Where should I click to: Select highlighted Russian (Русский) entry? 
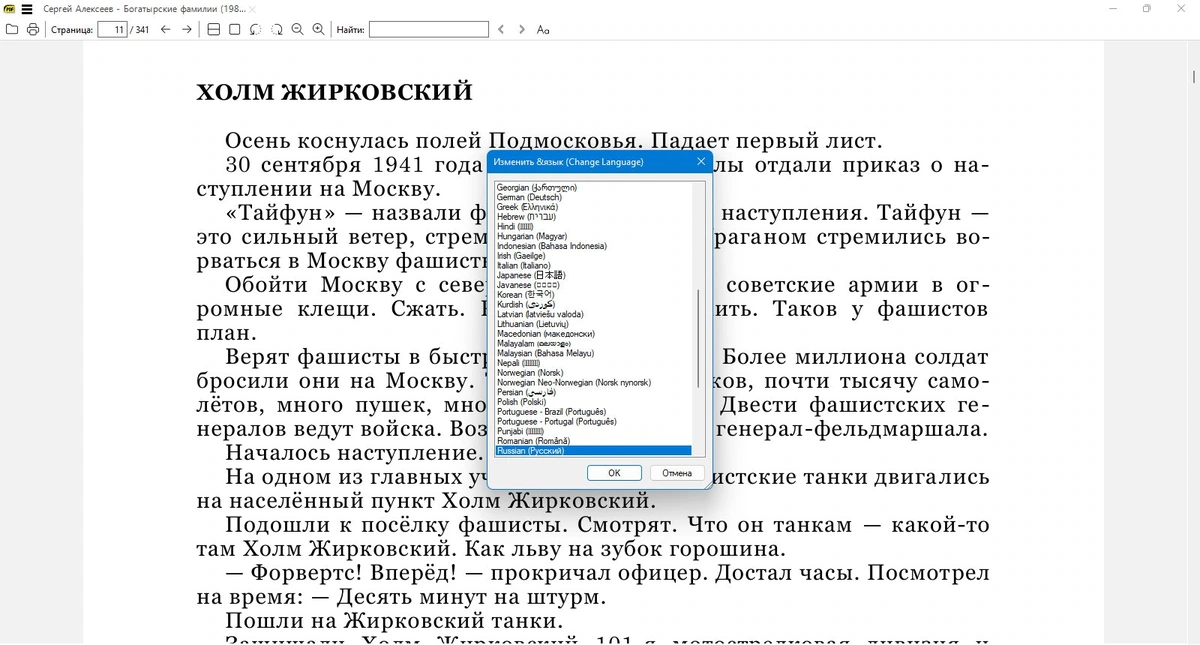pos(593,451)
